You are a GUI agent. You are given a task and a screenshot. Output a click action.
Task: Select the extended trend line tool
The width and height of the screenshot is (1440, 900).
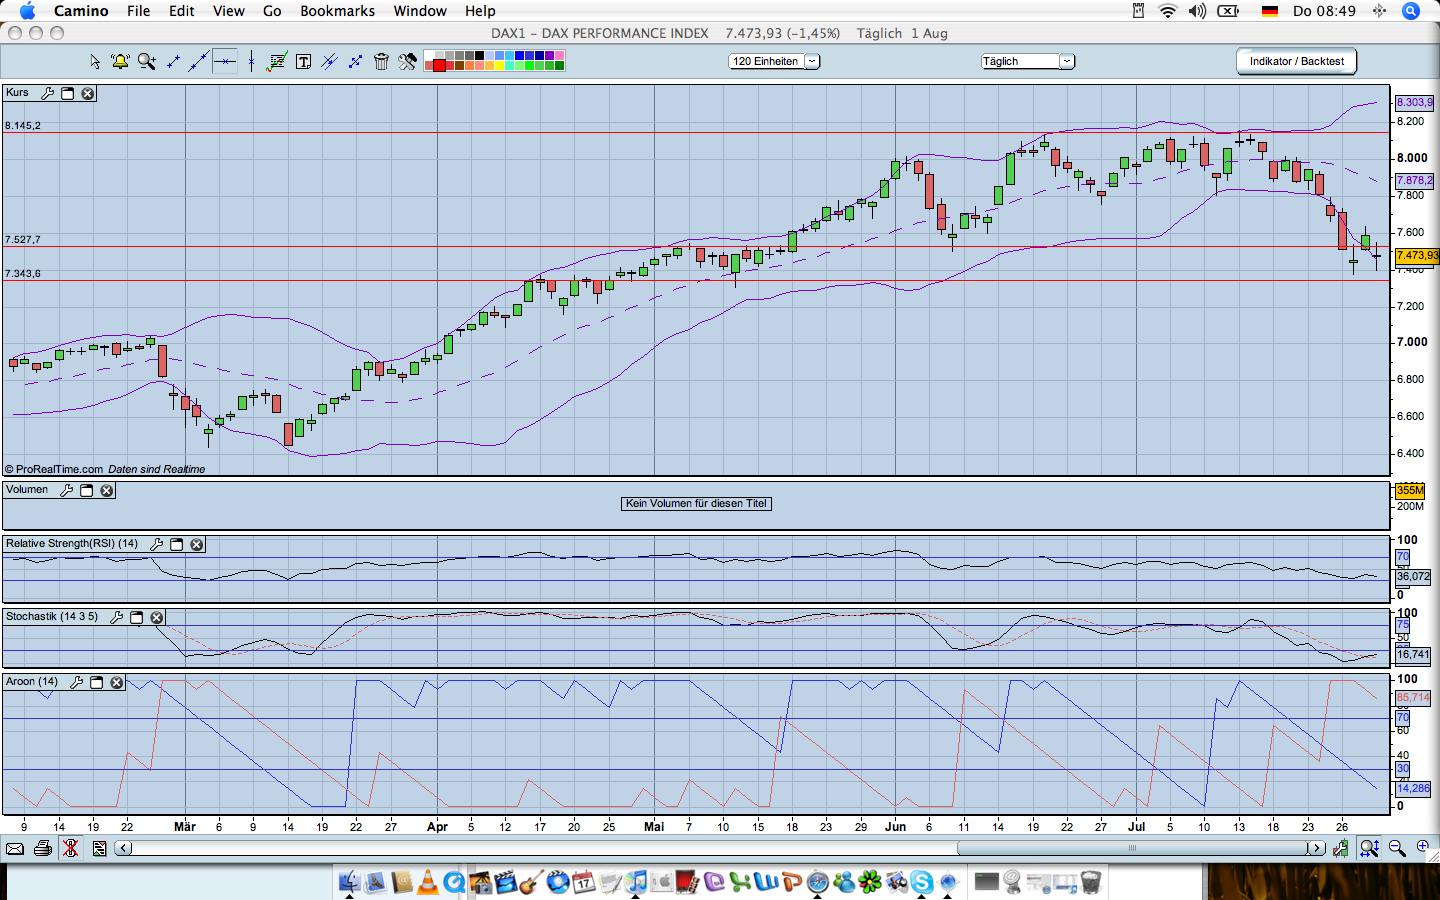point(199,62)
